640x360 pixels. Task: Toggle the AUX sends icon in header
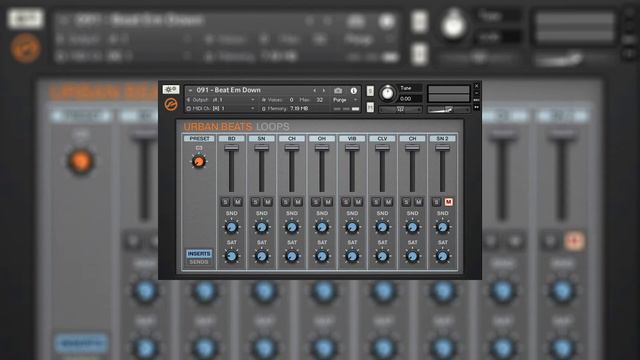click(x=476, y=100)
